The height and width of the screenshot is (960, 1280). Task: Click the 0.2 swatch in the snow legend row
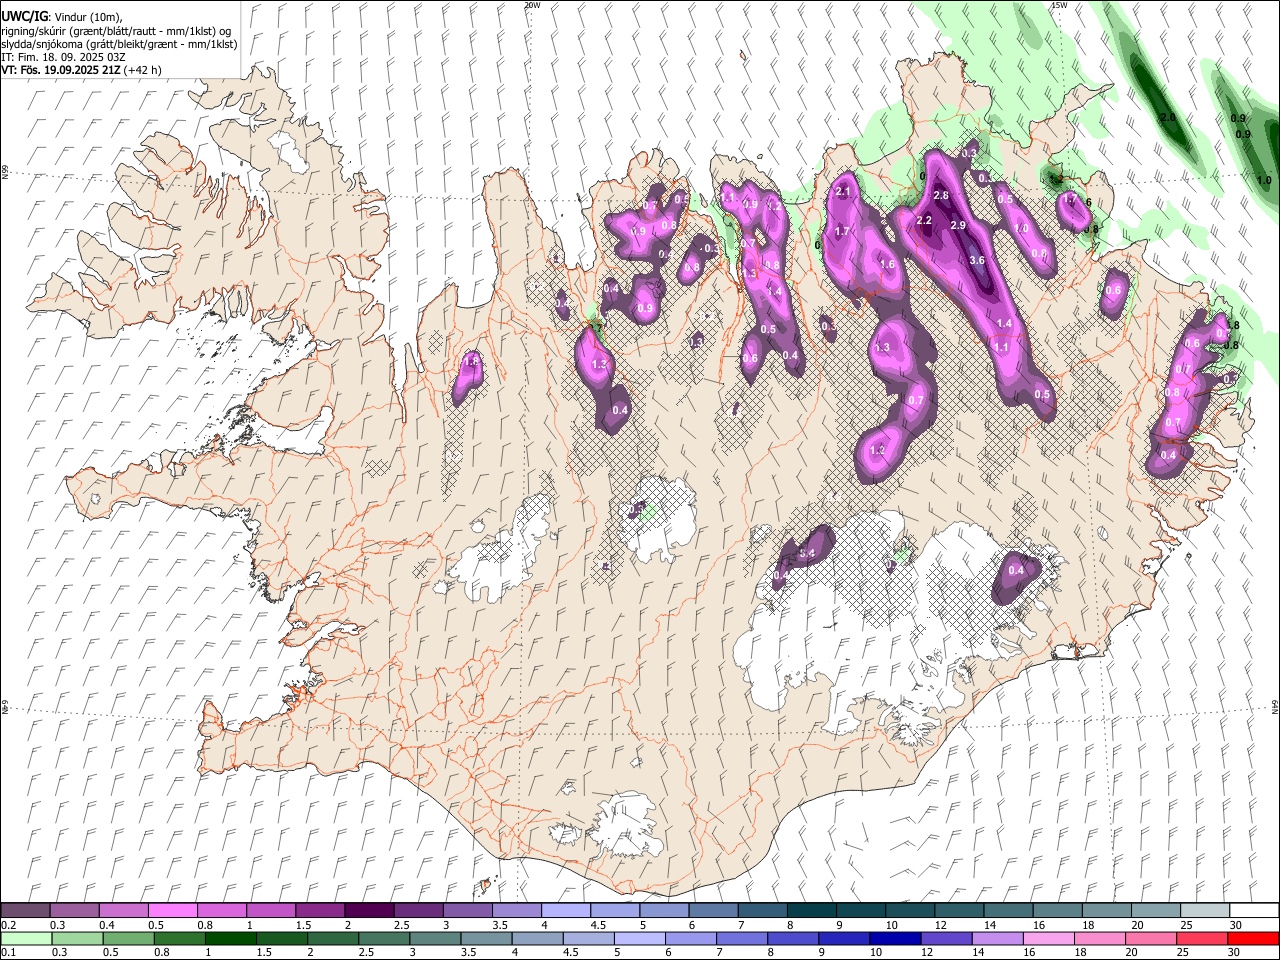(24, 910)
